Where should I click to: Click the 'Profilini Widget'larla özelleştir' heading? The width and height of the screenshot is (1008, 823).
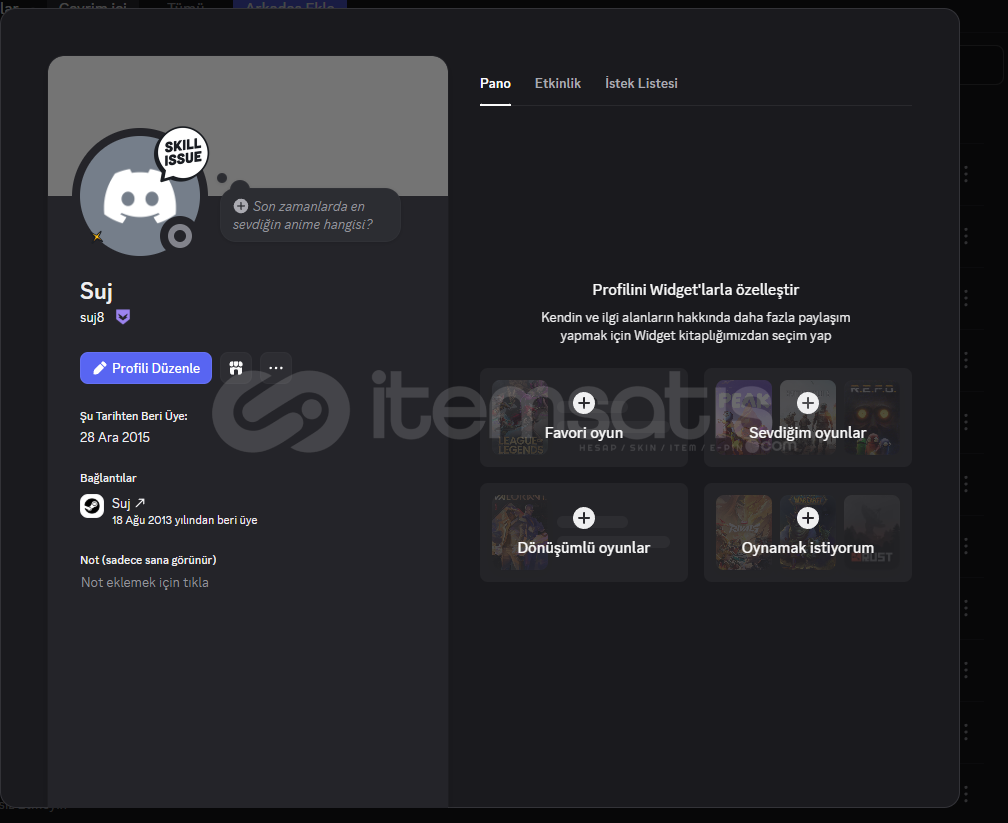696,290
